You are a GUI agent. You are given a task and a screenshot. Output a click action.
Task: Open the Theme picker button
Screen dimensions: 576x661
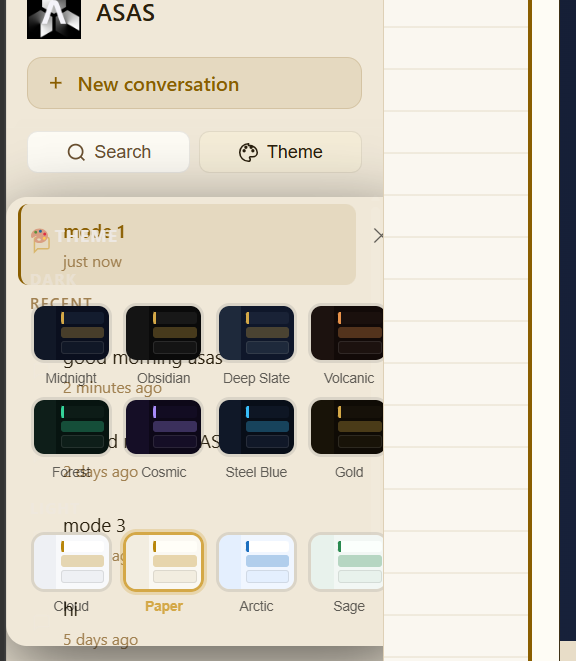point(280,152)
